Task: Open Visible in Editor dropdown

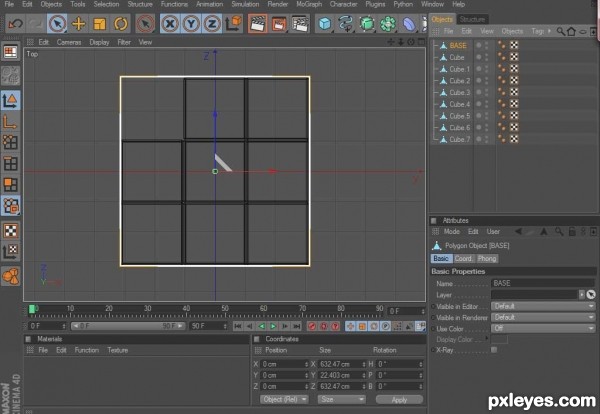Action: pyautogui.click(x=543, y=306)
